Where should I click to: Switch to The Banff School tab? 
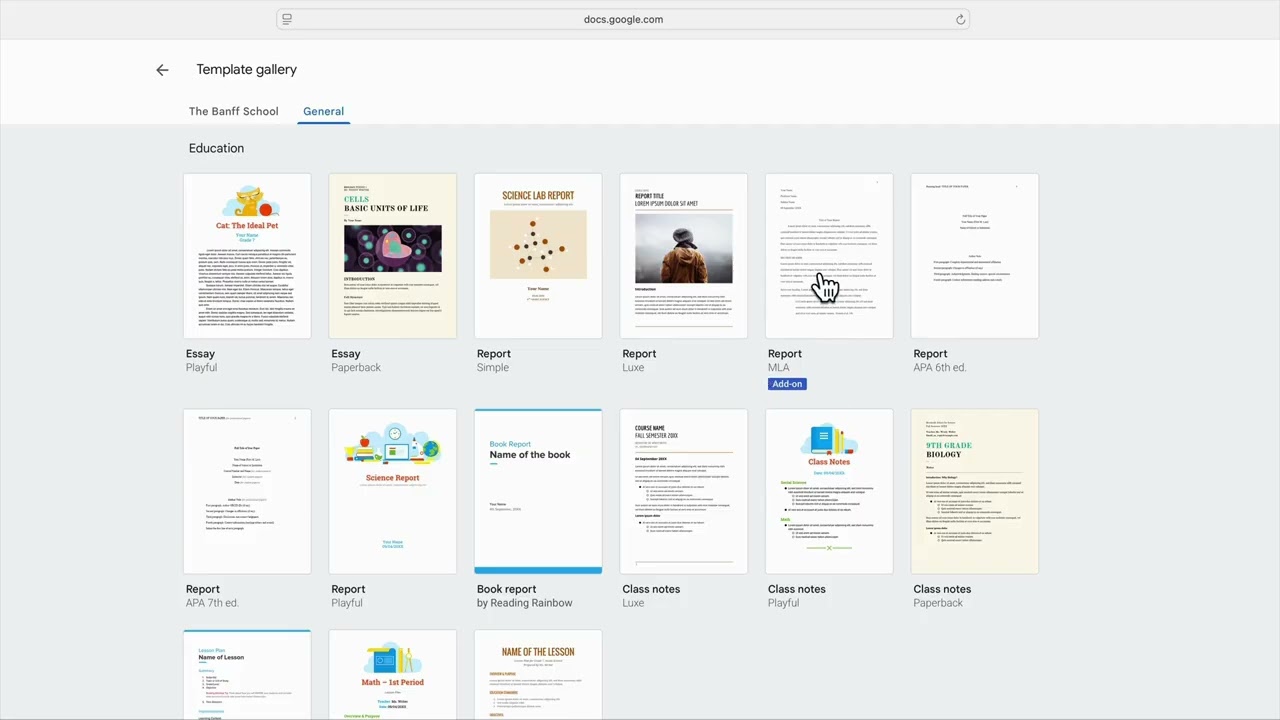click(x=233, y=111)
